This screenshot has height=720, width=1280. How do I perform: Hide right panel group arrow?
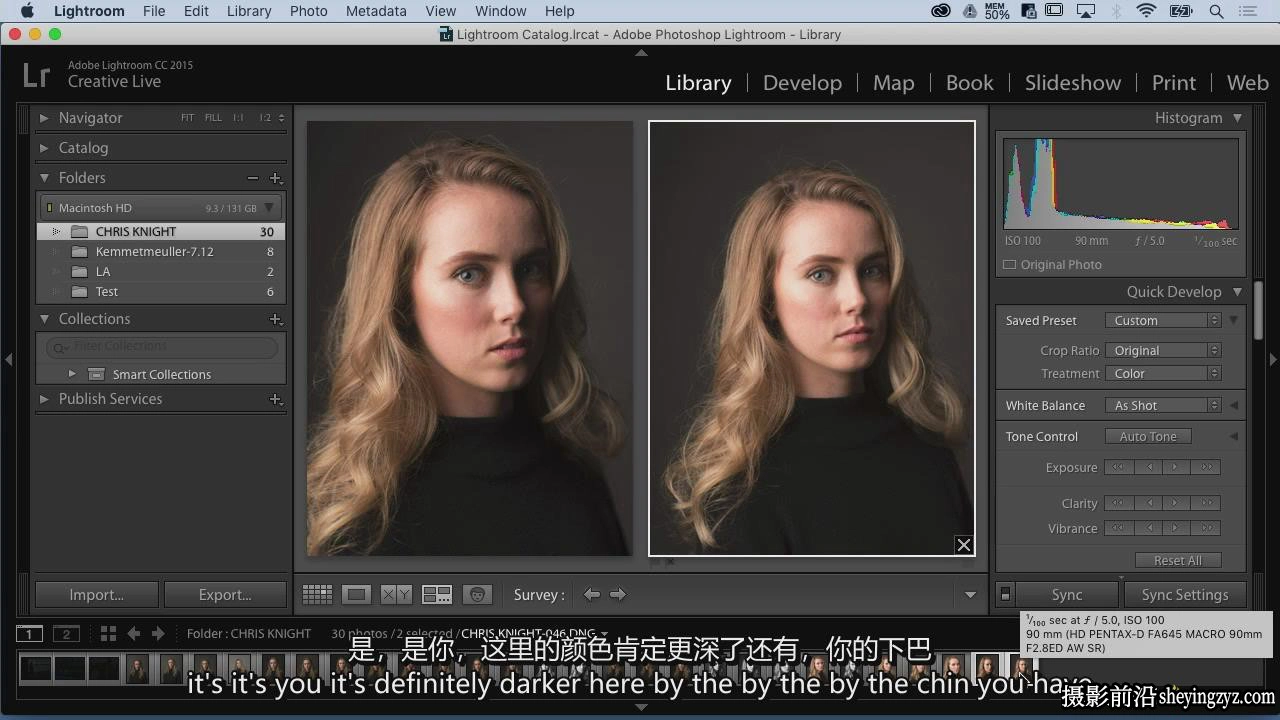click(x=1272, y=359)
